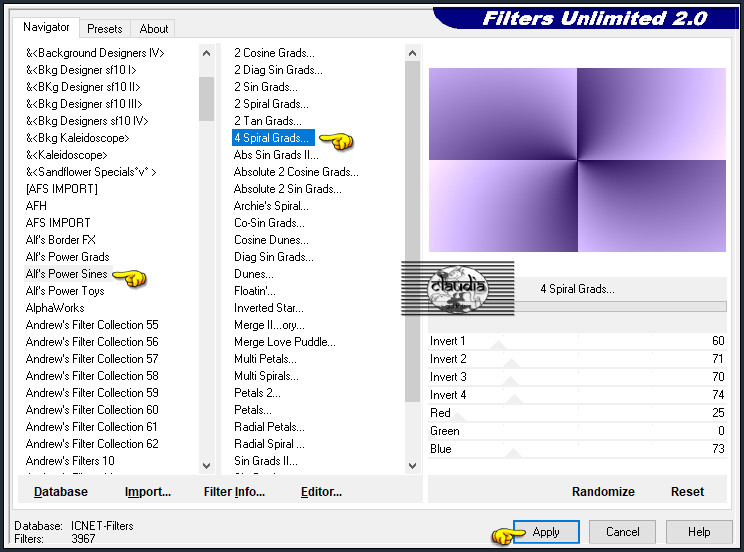This screenshot has width=744, height=552.
Task: Open the Database button
Action: coord(61,492)
